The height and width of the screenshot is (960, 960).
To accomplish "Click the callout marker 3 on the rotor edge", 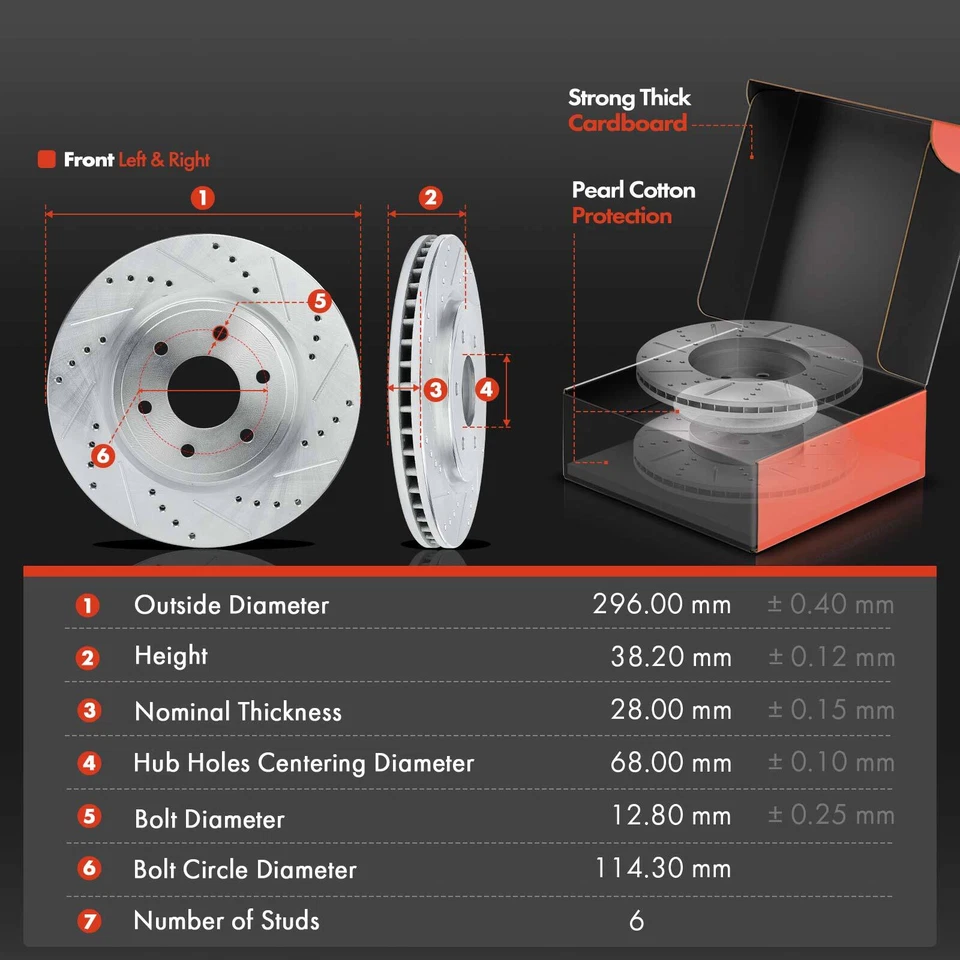I will click(435, 388).
